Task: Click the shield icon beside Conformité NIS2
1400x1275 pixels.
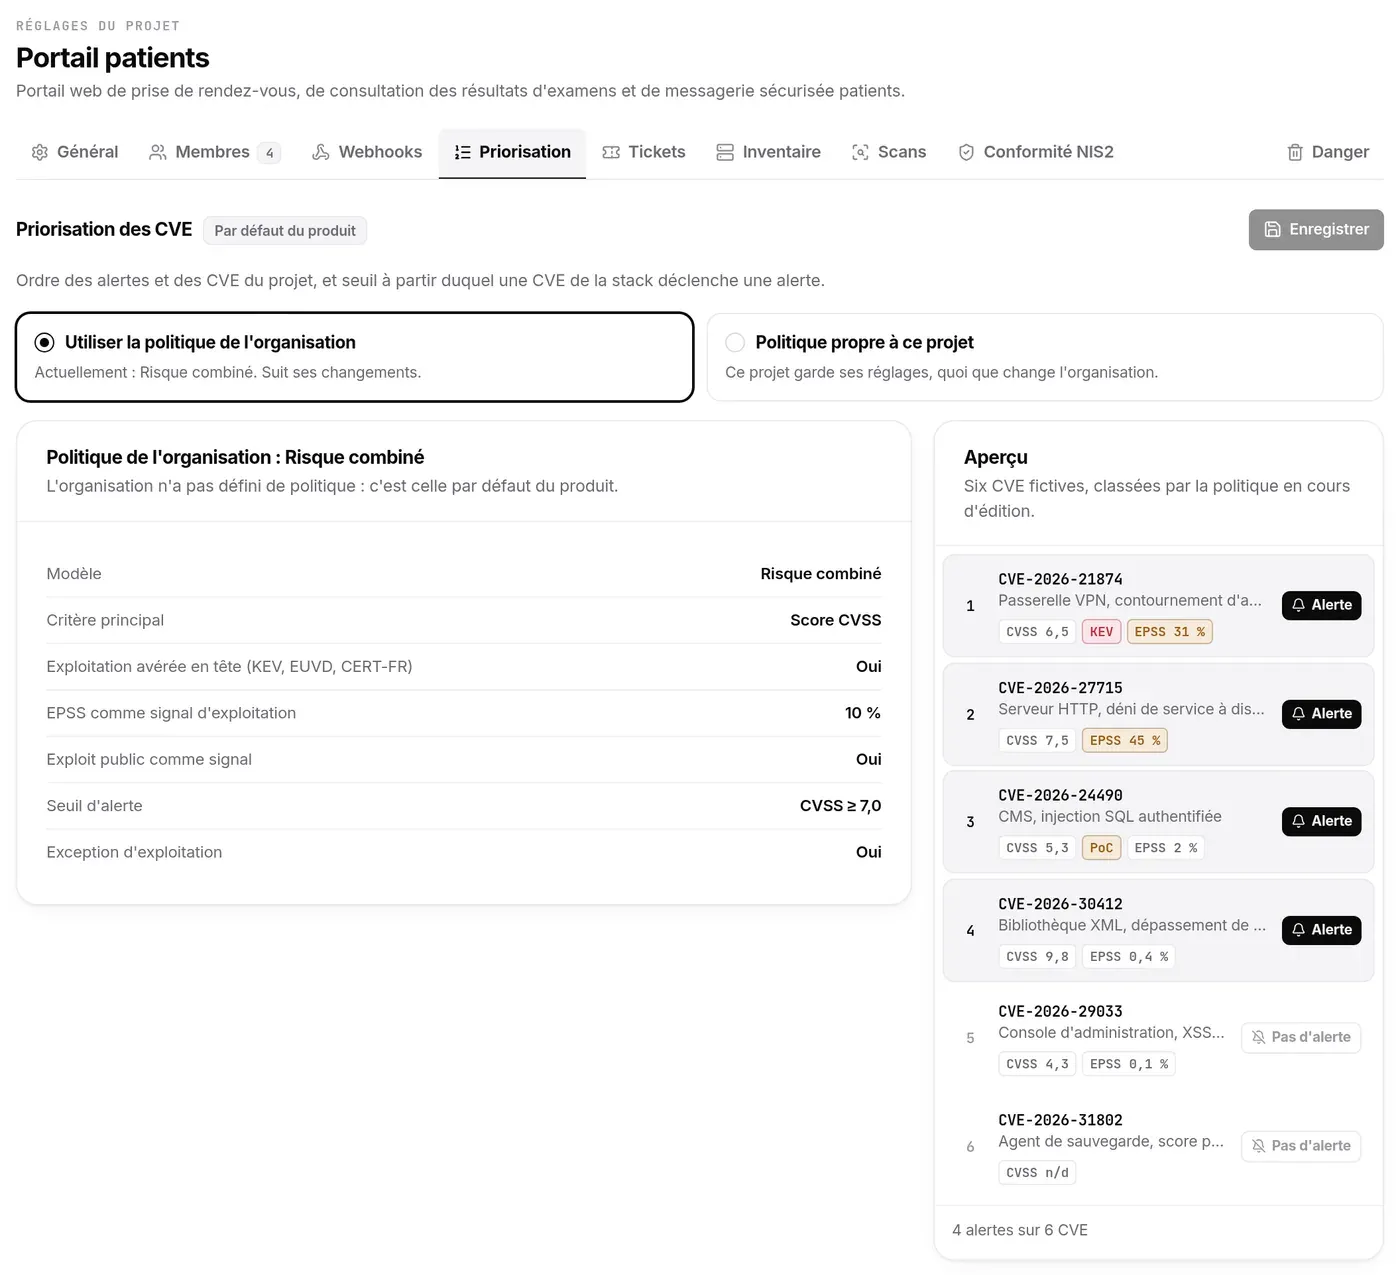Action: 966,152
